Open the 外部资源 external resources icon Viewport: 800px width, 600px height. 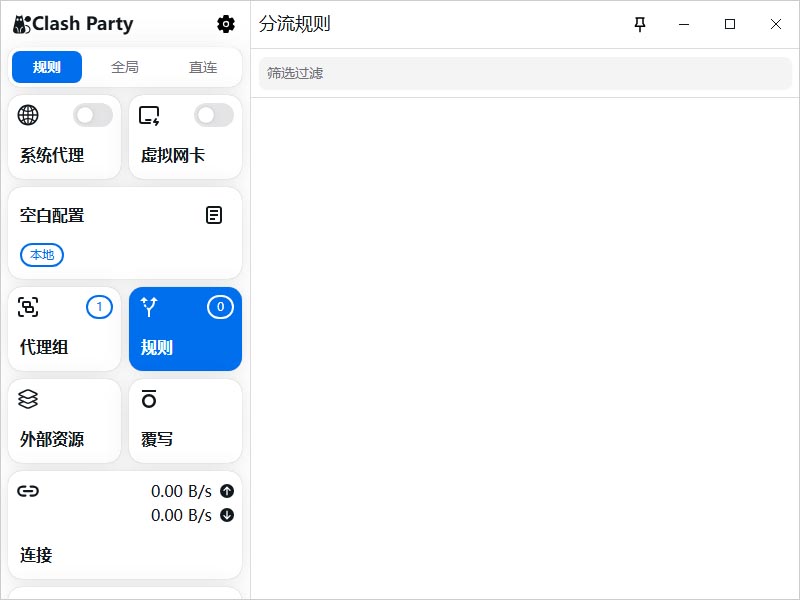tap(28, 399)
